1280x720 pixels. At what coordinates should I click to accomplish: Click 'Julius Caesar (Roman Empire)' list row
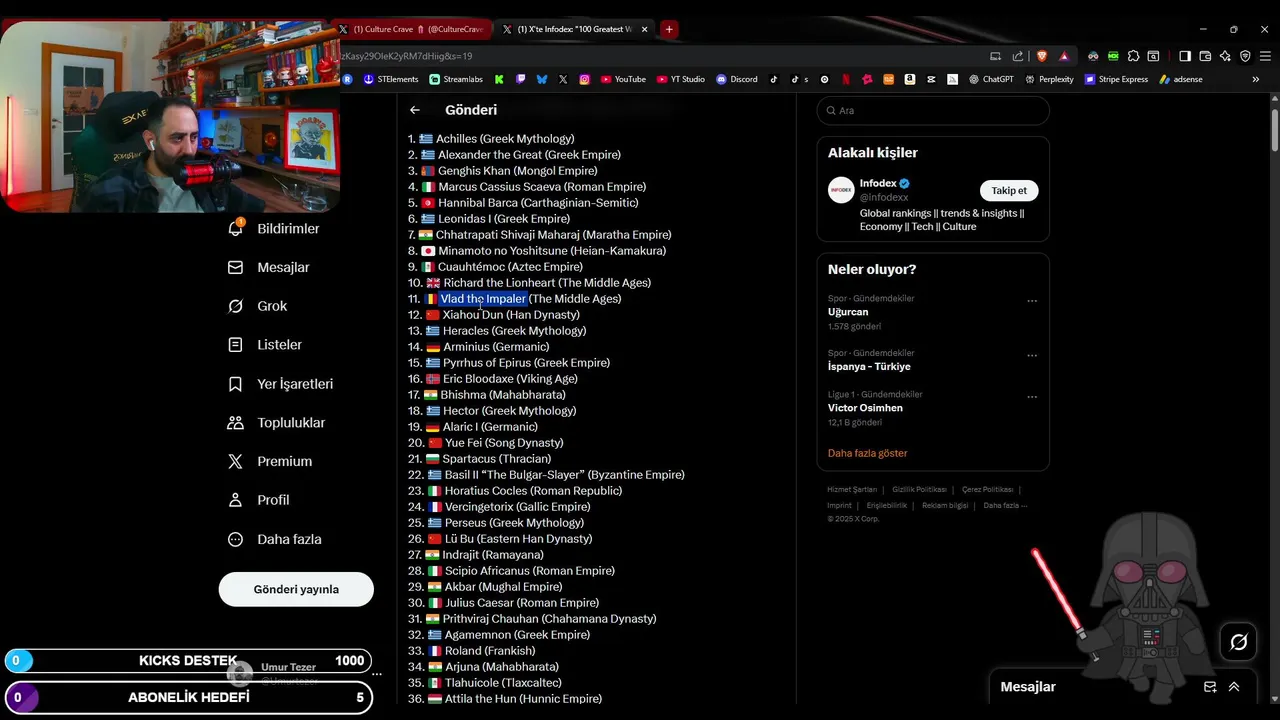504,603
